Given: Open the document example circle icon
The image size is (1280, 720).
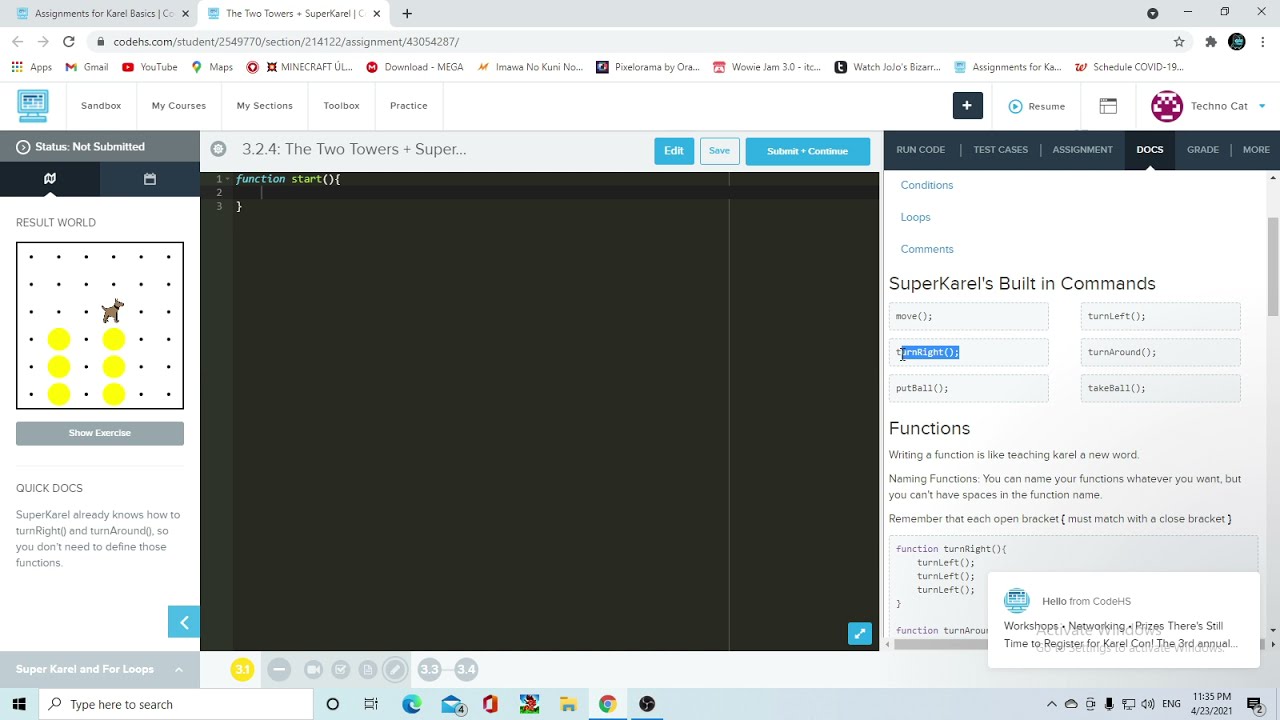Looking at the screenshot, I should click(x=368, y=669).
